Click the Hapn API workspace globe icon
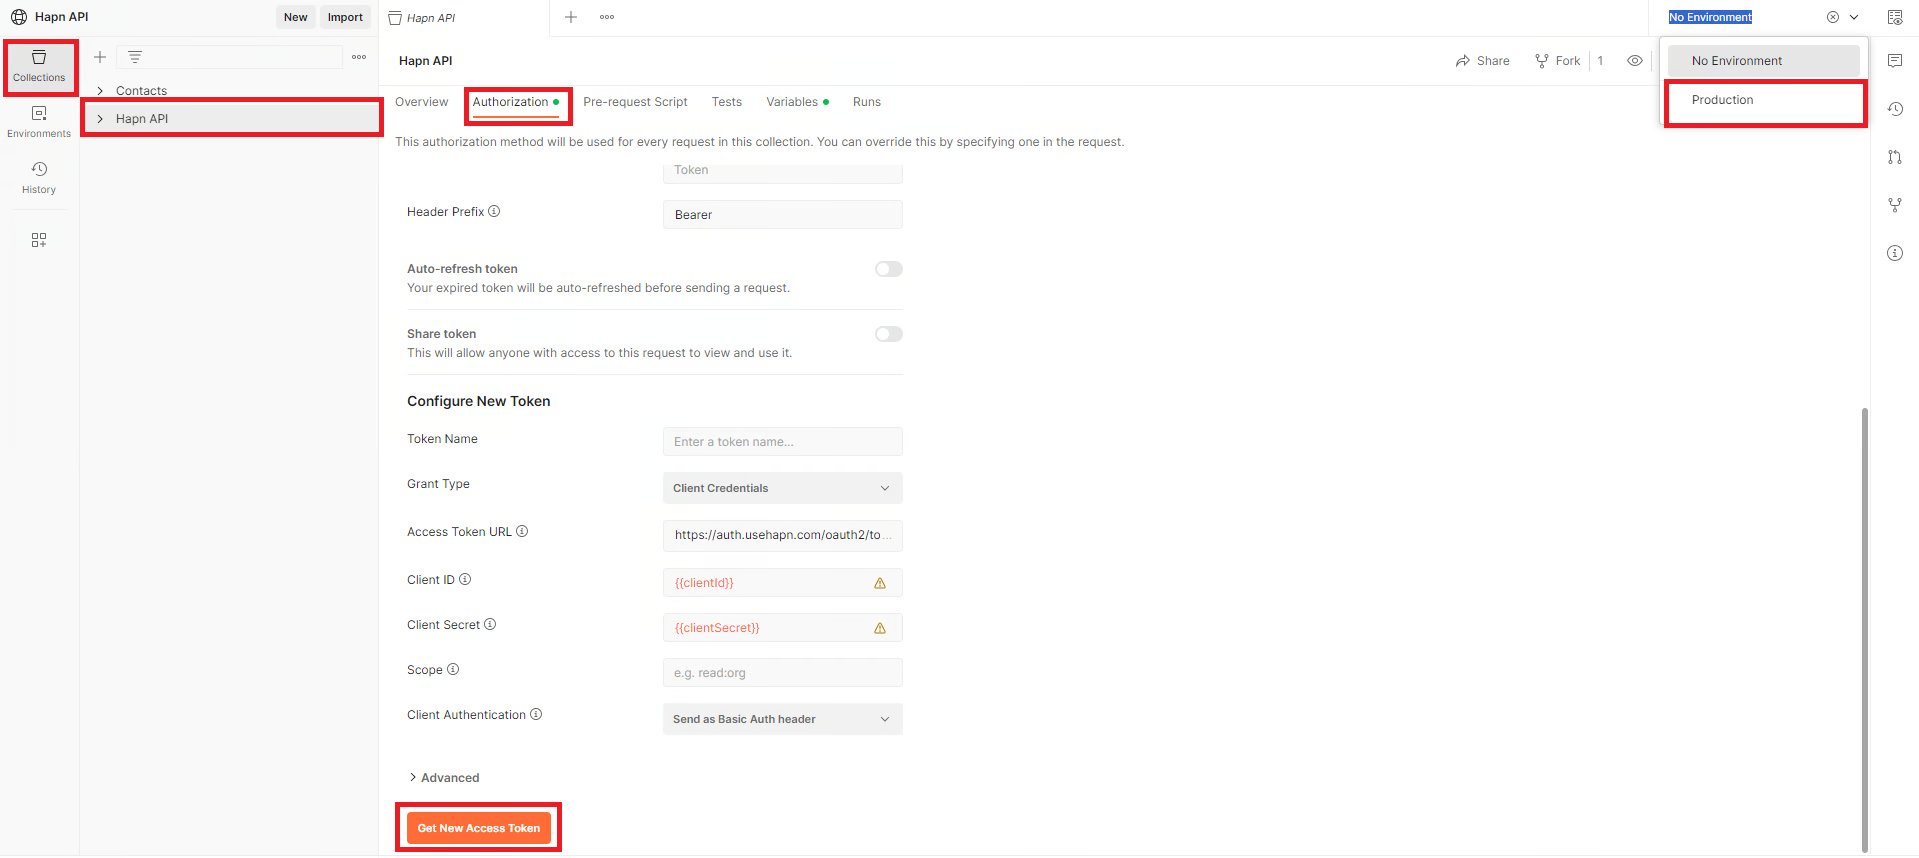The image size is (1919, 858). (19, 17)
